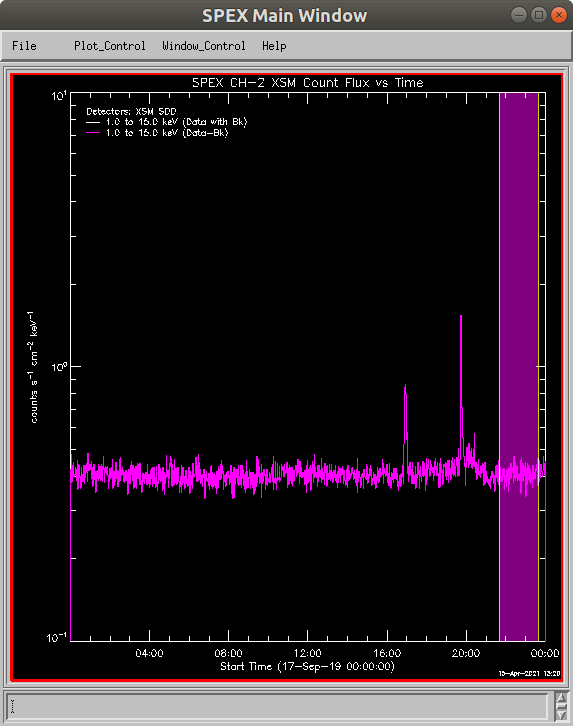
Task: Click the 12:00 time axis label
Action: pyautogui.click(x=307, y=653)
